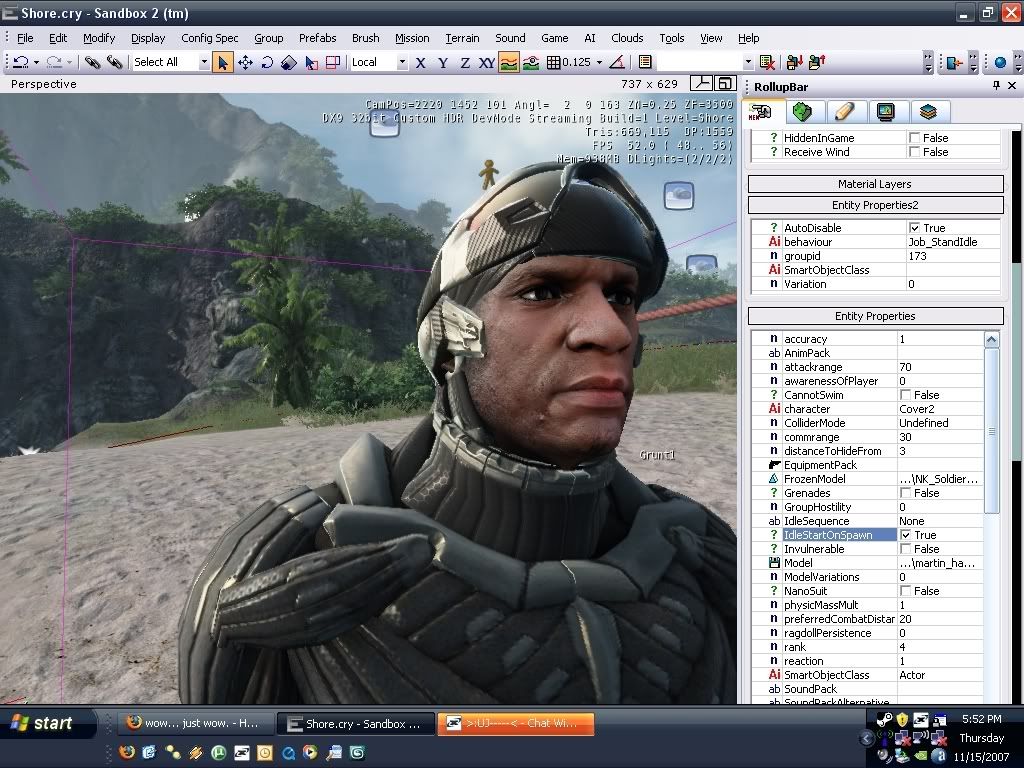The image size is (1024, 768).
Task: Activate the Scale tool
Action: (289, 62)
